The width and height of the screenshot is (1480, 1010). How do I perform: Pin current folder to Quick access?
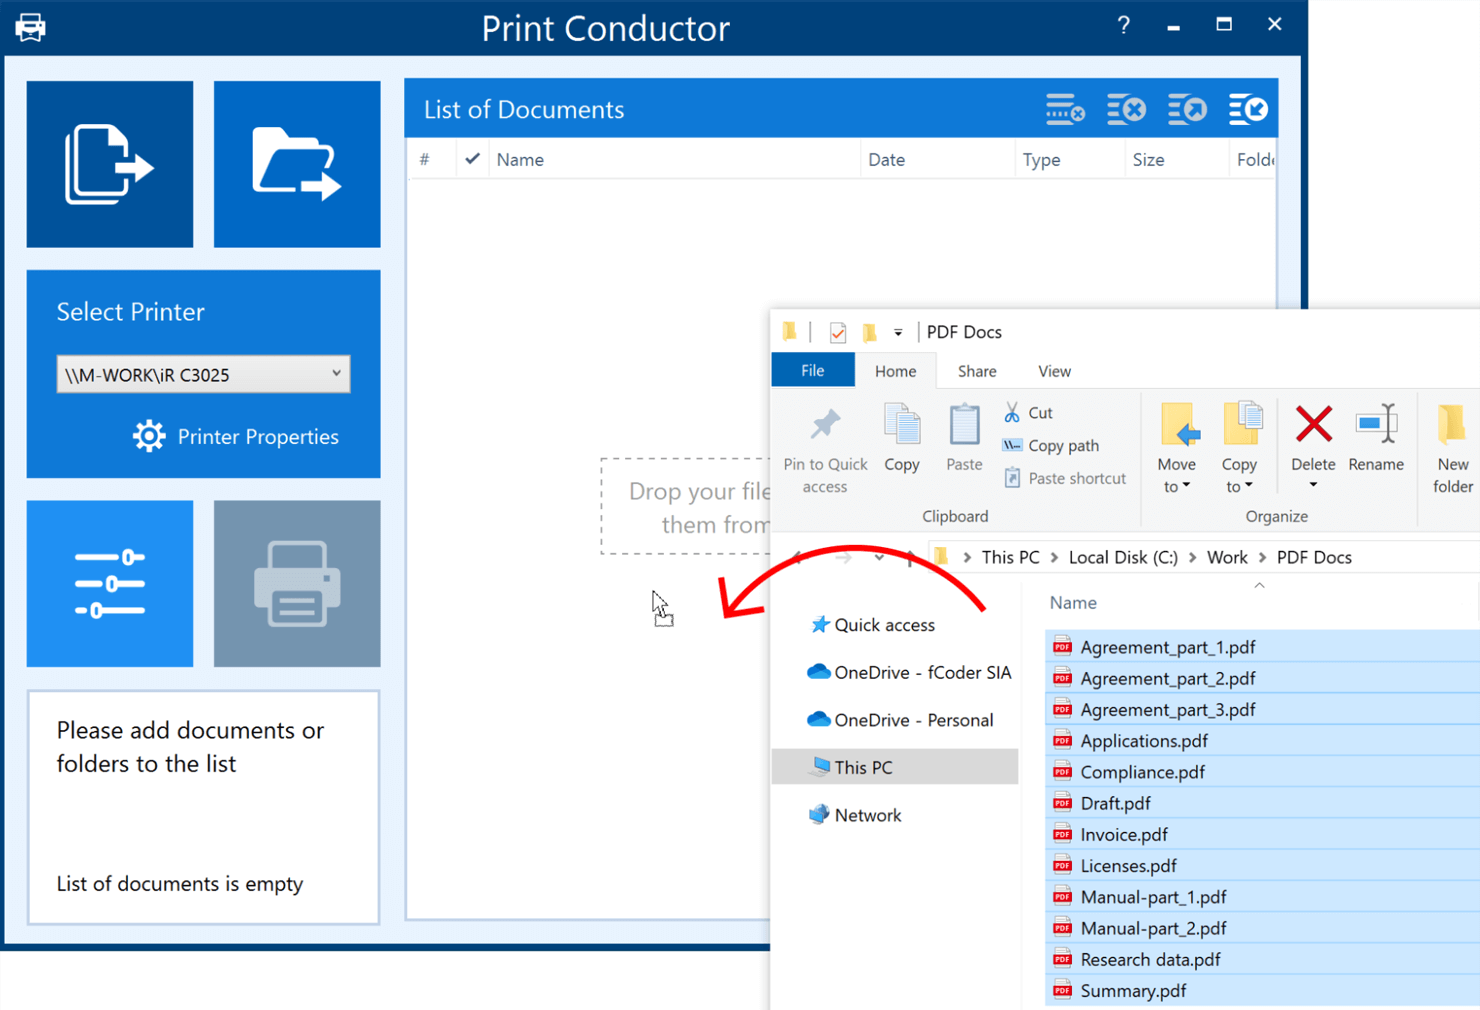coord(824,440)
